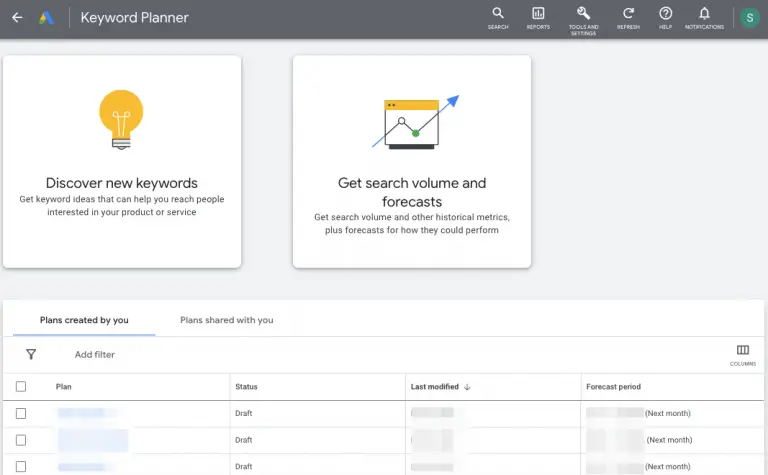This screenshot has width=768, height=475.
Task: Sort by Forecast period column header
Action: pyautogui.click(x=613, y=386)
